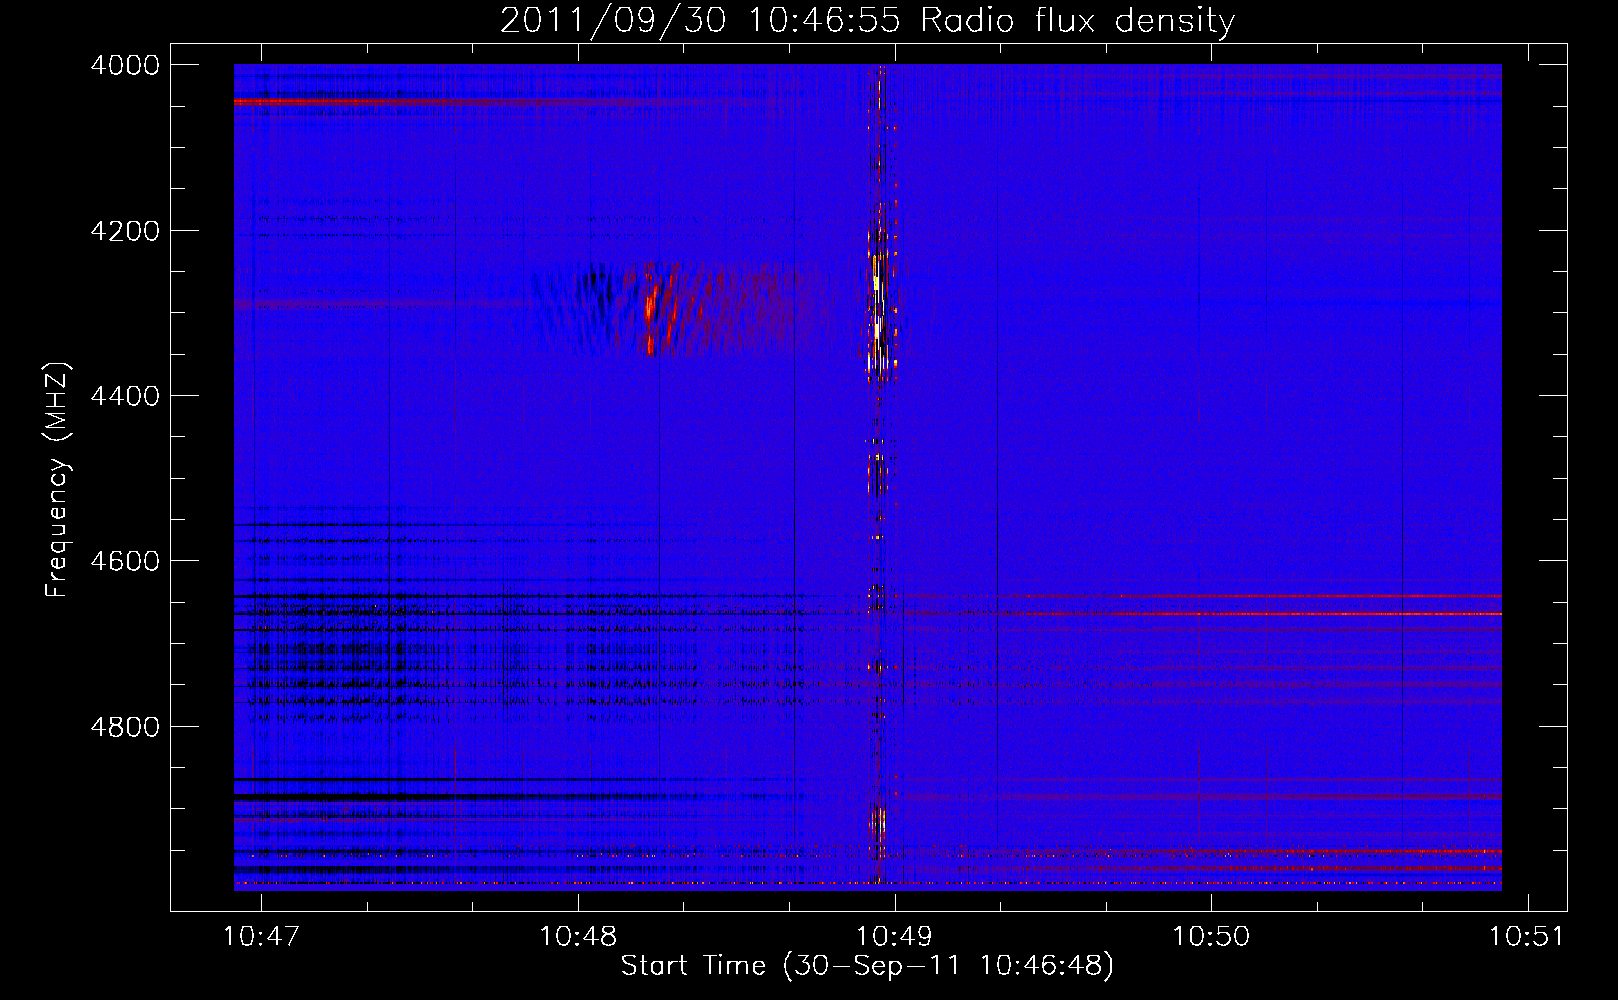Image resolution: width=1618 pixels, height=1000 pixels.
Task: Click the plot title '2011/09/30 10:46:55 Radio flux density'
Action: click(867, 20)
